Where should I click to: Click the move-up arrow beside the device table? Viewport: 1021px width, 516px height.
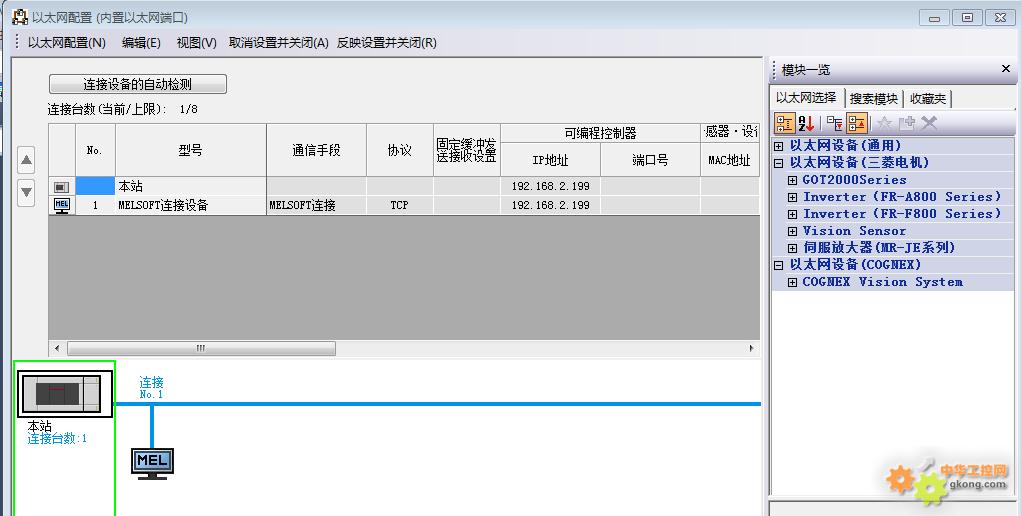click(x=26, y=160)
